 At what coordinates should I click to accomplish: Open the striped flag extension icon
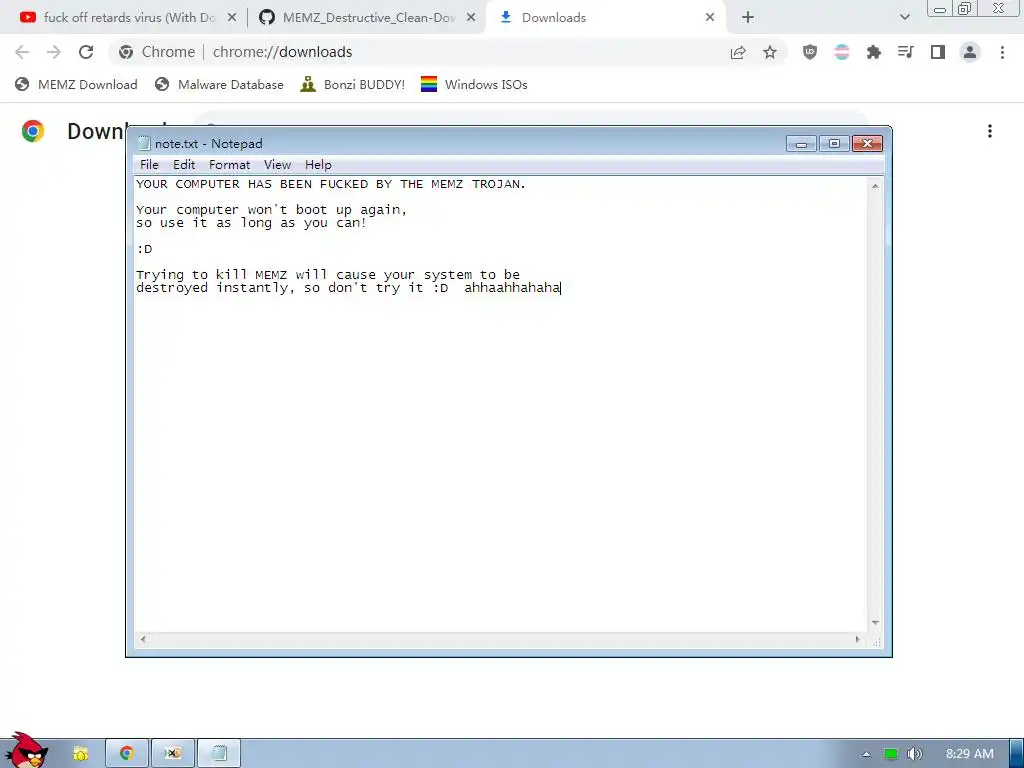click(842, 52)
